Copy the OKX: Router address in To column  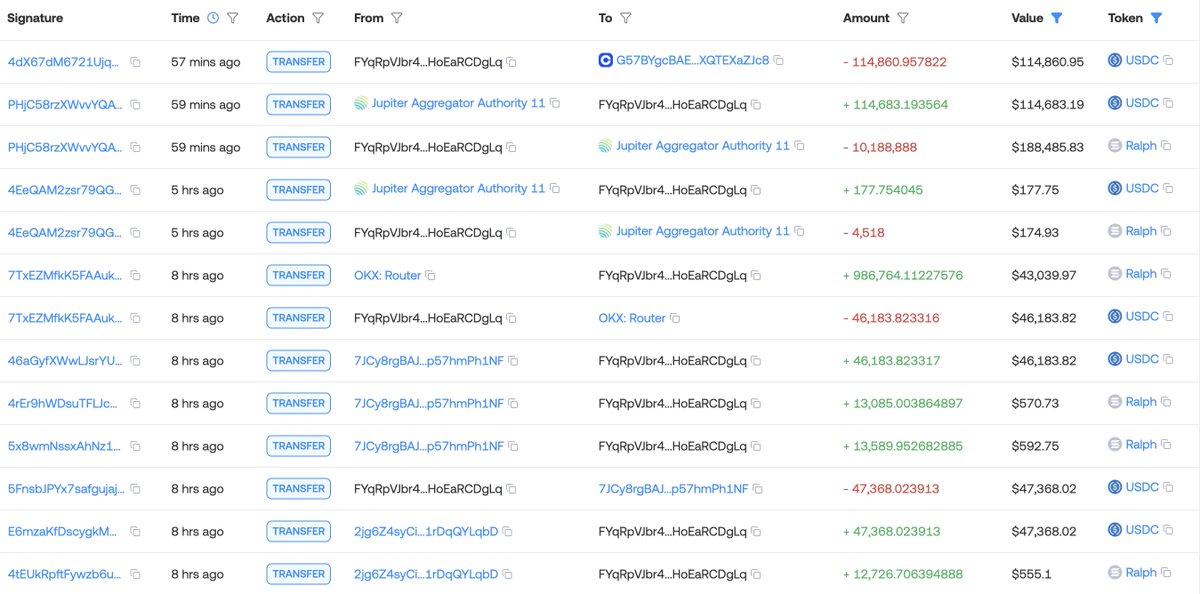(675, 319)
